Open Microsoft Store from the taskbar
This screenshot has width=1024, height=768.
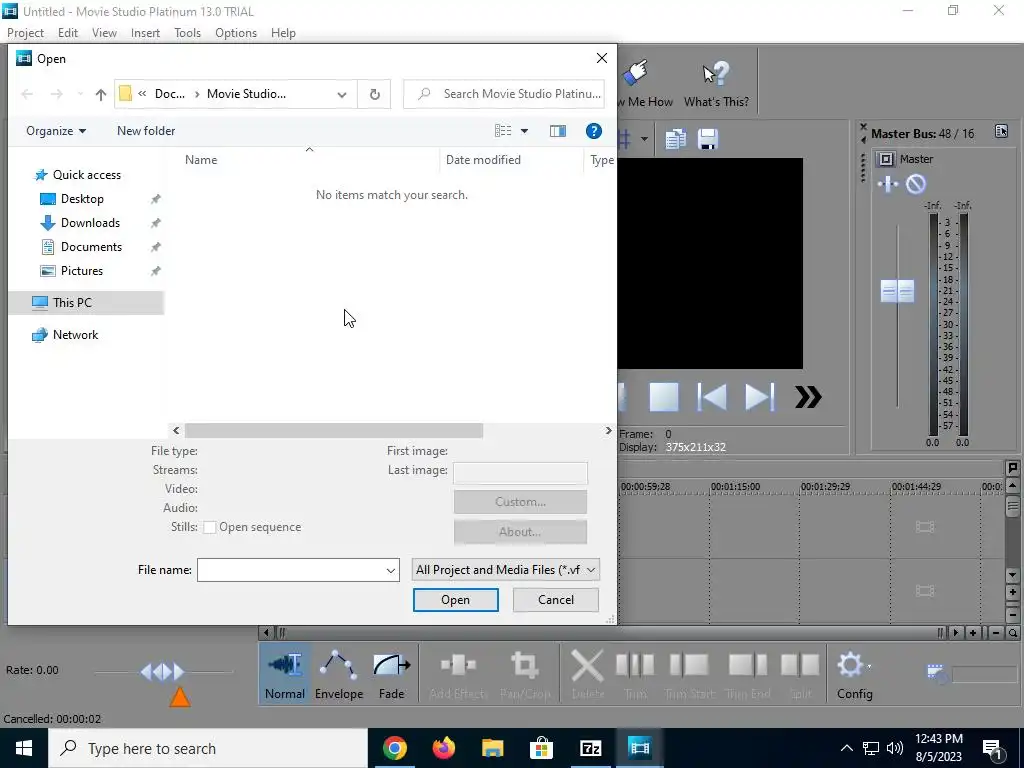pos(541,748)
